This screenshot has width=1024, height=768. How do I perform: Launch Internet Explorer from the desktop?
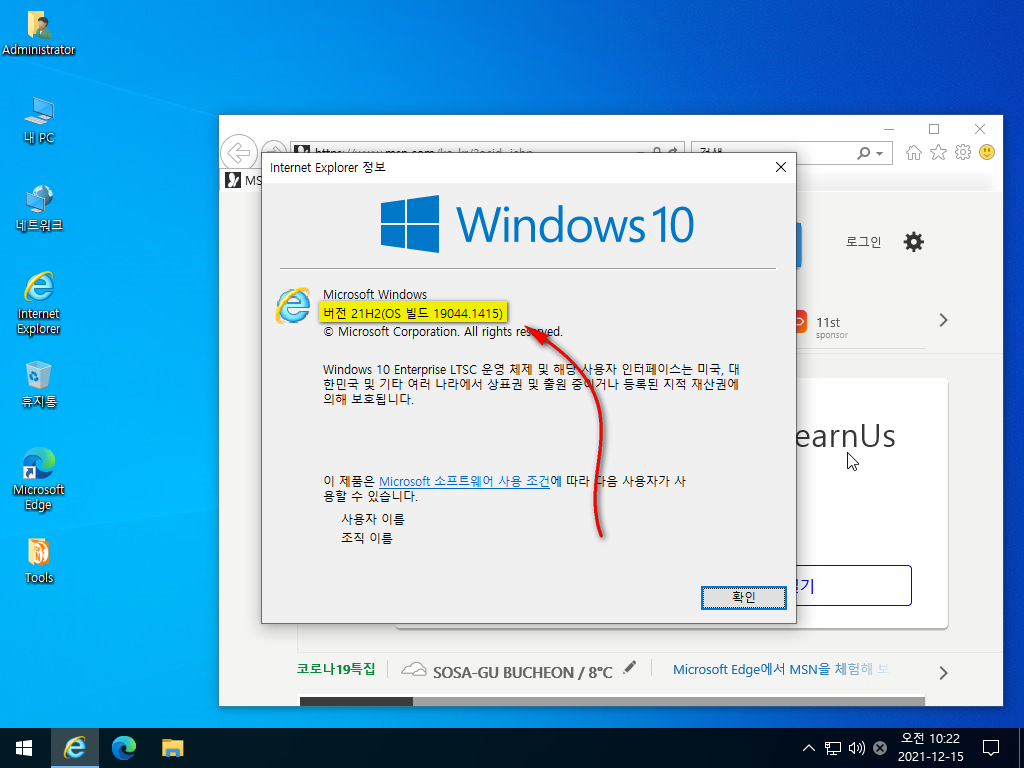pos(39,302)
